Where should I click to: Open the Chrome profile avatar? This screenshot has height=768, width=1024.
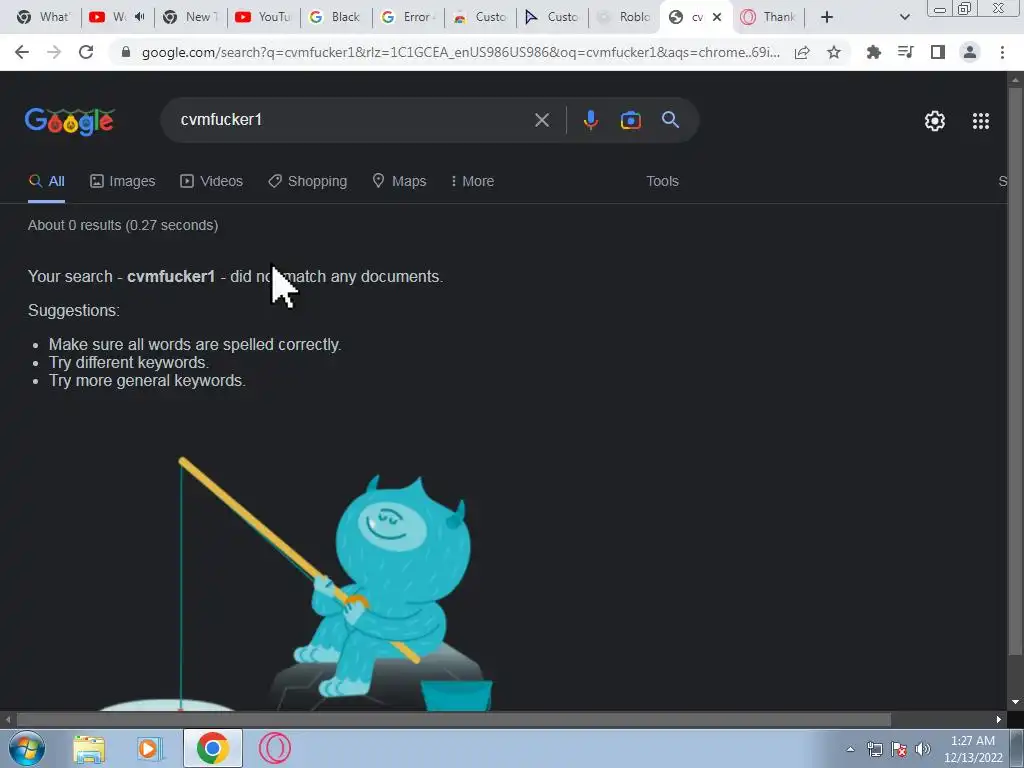click(x=970, y=52)
